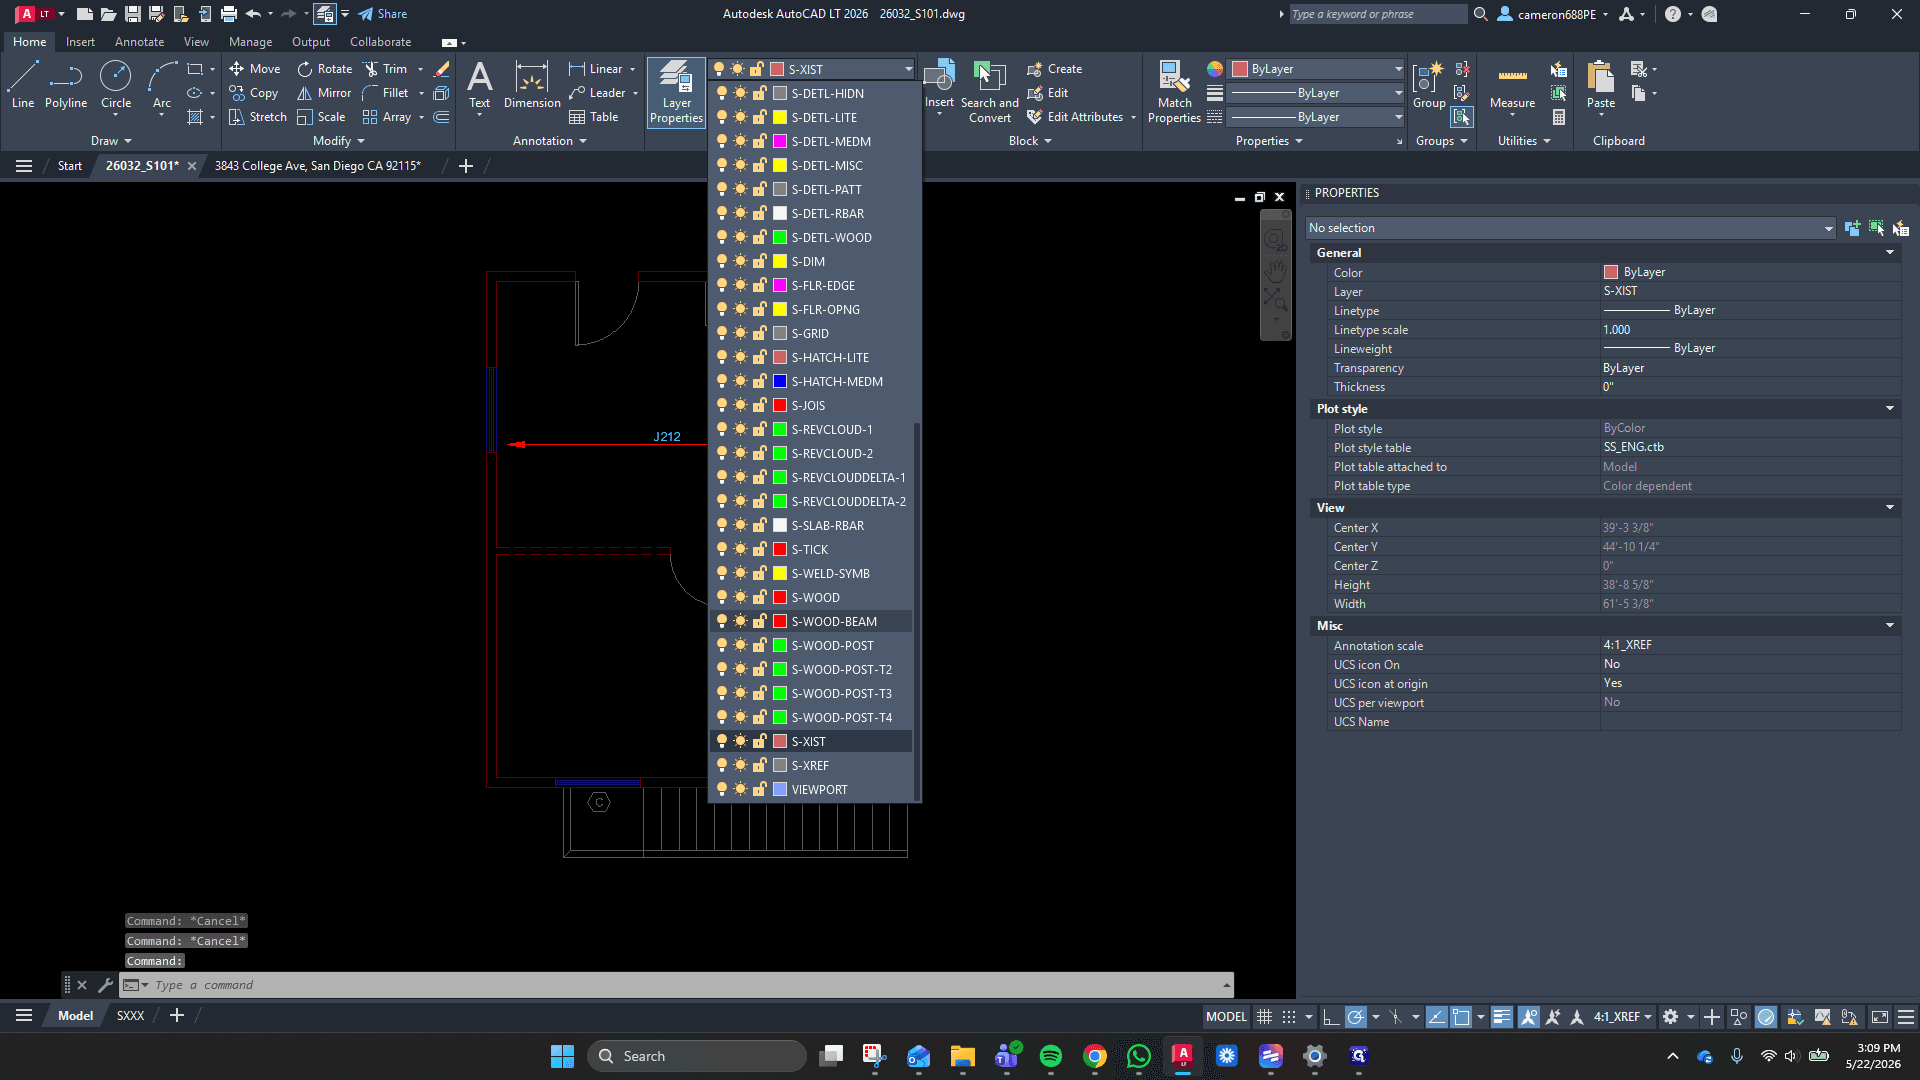Viewport: 1920px width, 1080px height.
Task: Collapse the General properties section
Action: (x=1890, y=253)
